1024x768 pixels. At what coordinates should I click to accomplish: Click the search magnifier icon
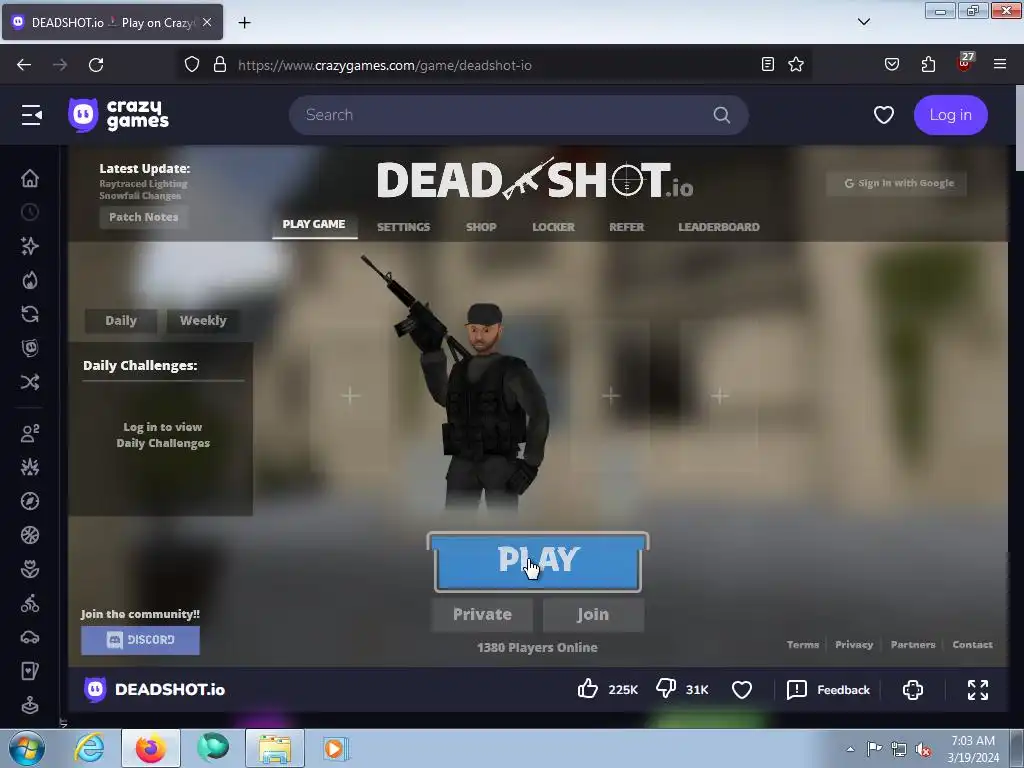click(x=722, y=115)
